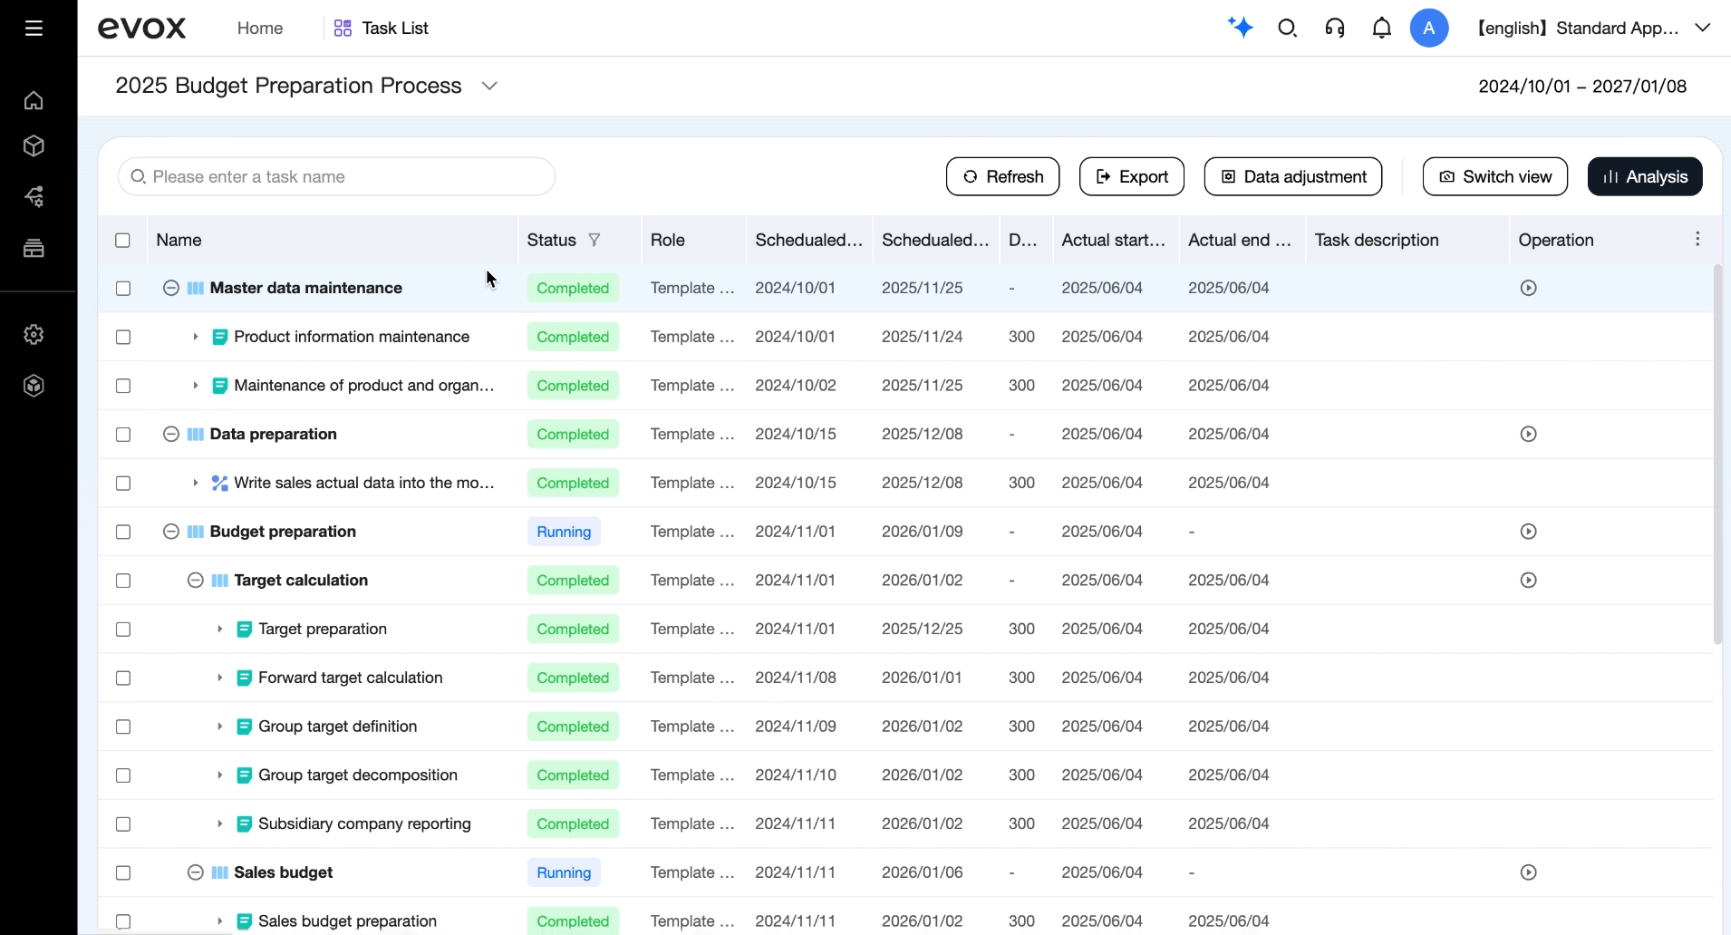Check the Target calculation row

[123, 580]
